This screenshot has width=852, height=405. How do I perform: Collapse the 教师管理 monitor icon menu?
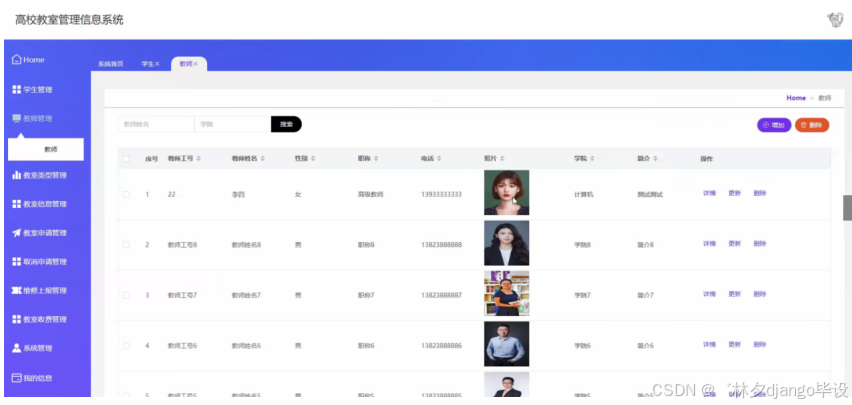[x=16, y=118]
